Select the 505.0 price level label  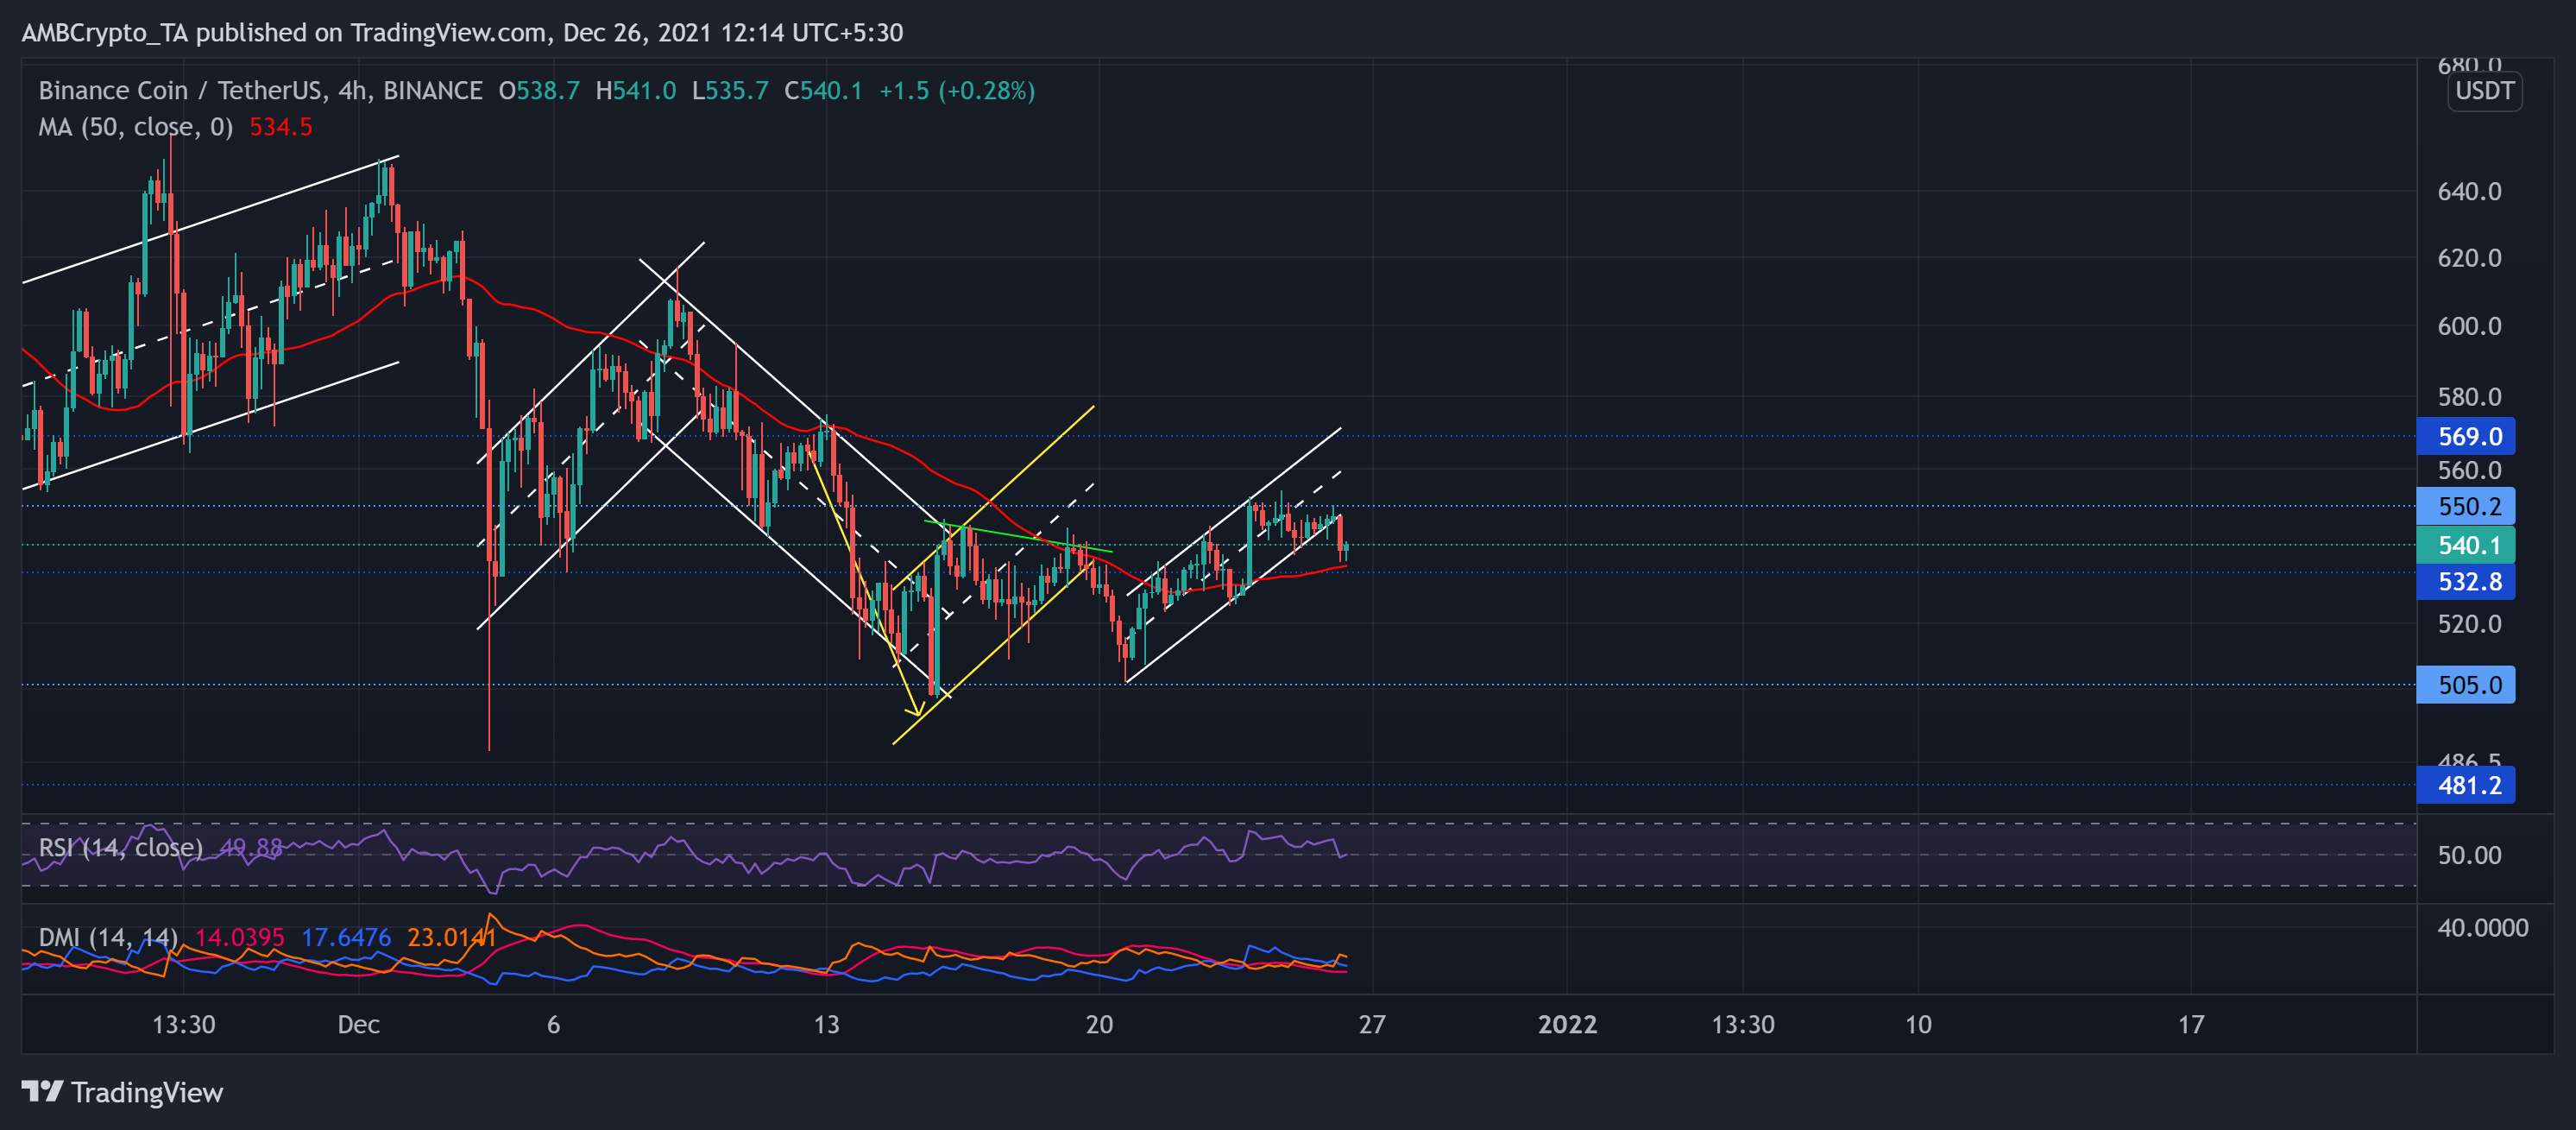pos(2465,685)
